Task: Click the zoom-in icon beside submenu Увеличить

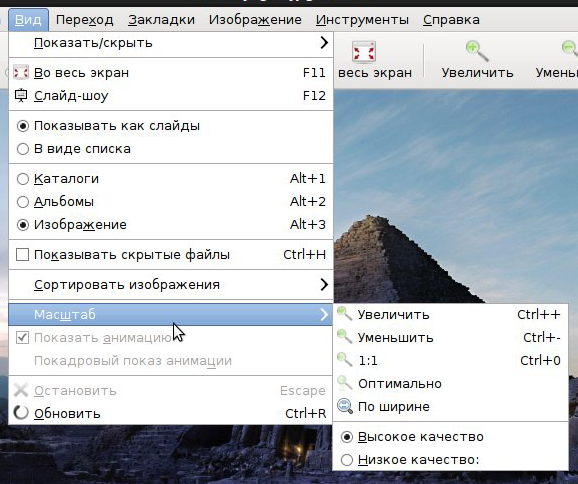Action: (345, 314)
